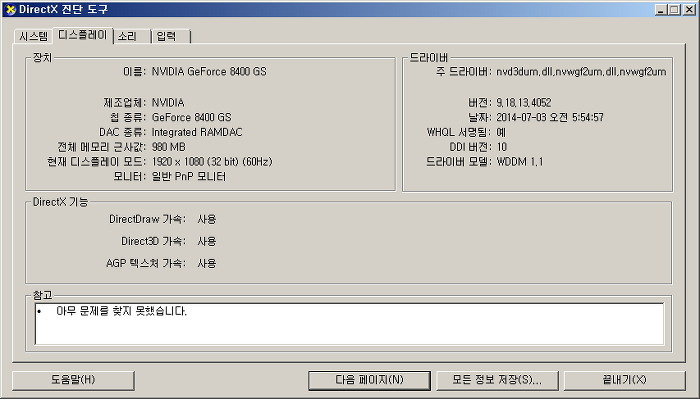Click the 주 드라이버 label
This screenshot has height=399, width=700.
463,71
